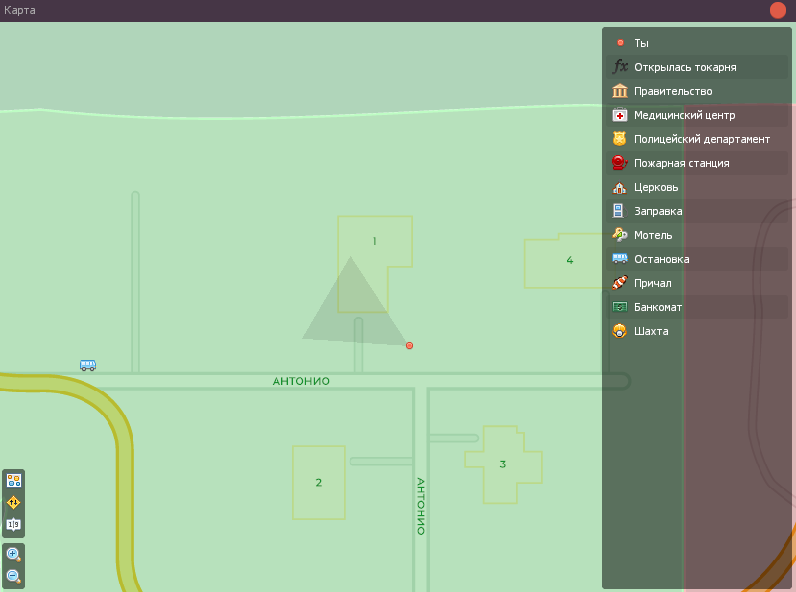Click the bus stop marker on map
796x592 pixels.
pyautogui.click(x=88, y=365)
